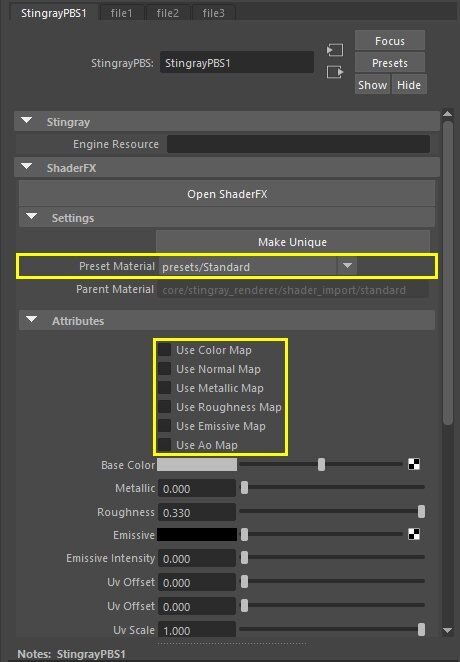Click the StingrayPBS name input field

(237, 62)
